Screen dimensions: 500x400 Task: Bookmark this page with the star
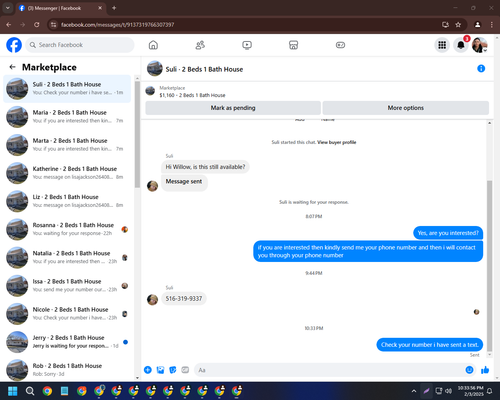pos(458,25)
